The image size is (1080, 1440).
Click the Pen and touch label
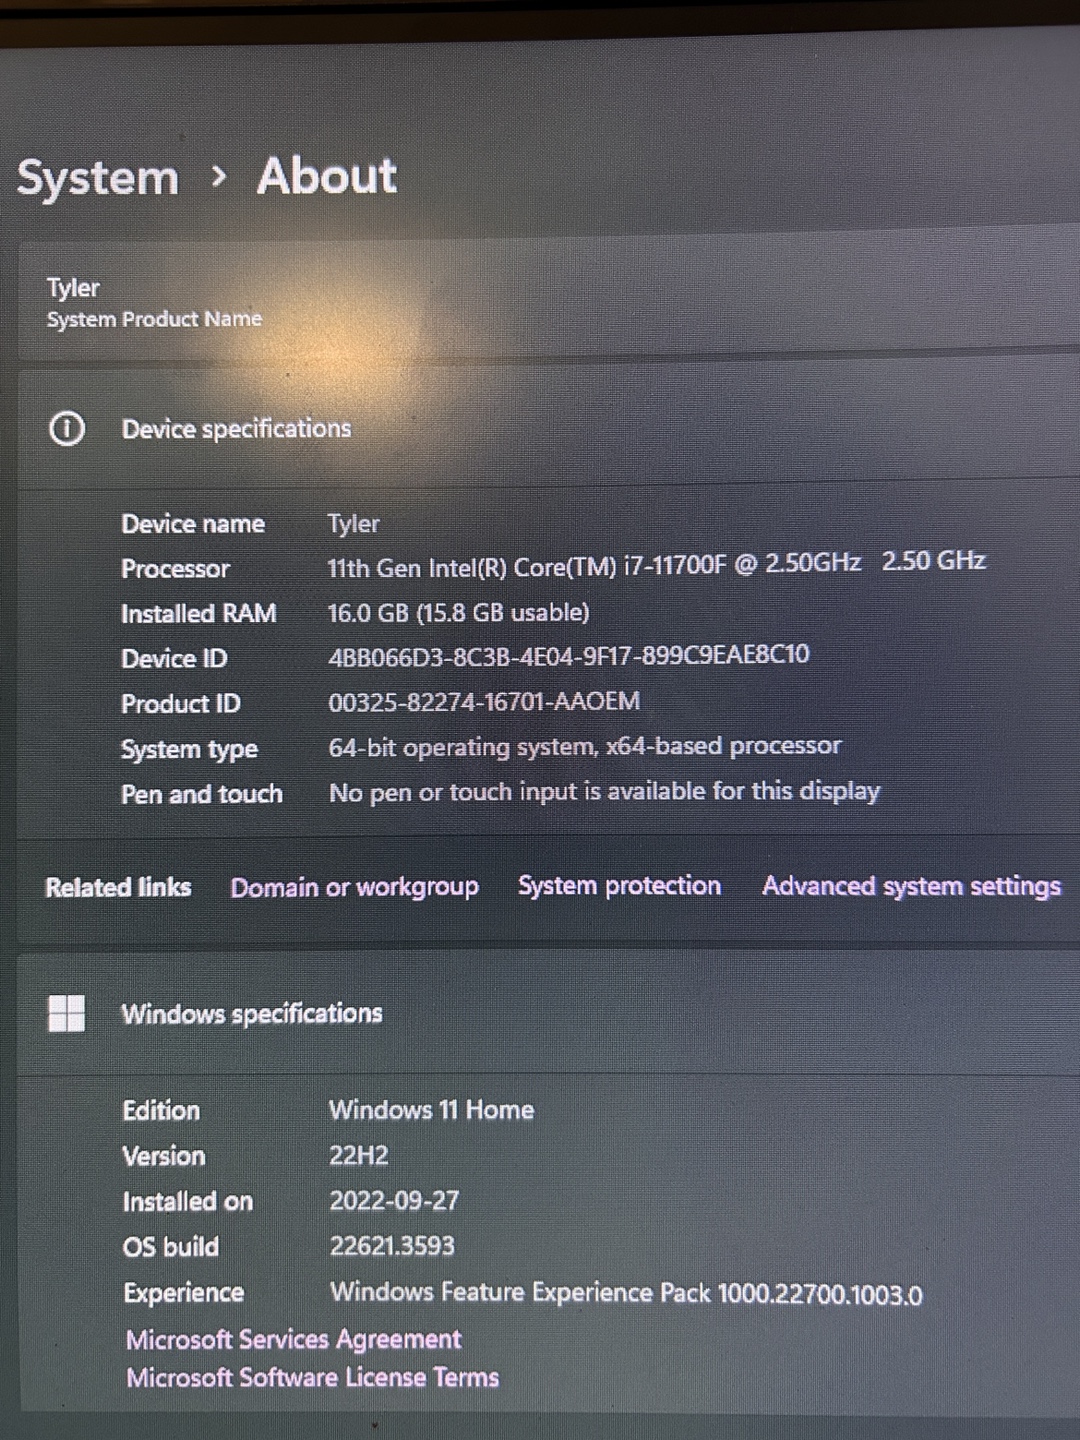[x=201, y=794]
